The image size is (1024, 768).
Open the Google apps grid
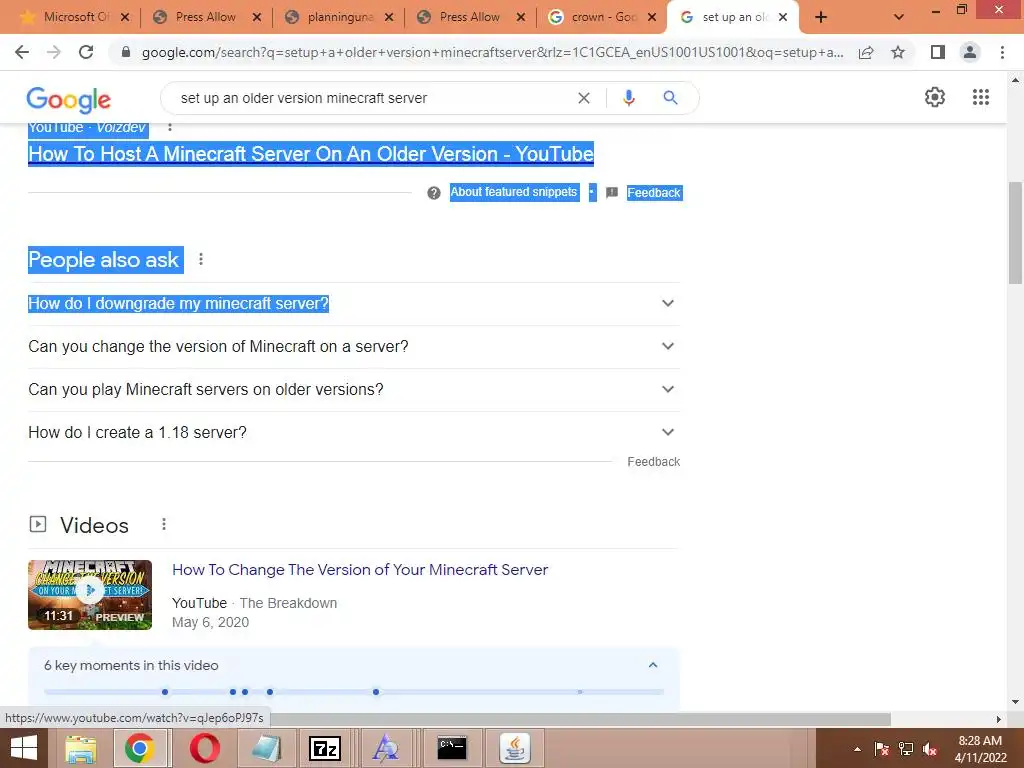(980, 97)
